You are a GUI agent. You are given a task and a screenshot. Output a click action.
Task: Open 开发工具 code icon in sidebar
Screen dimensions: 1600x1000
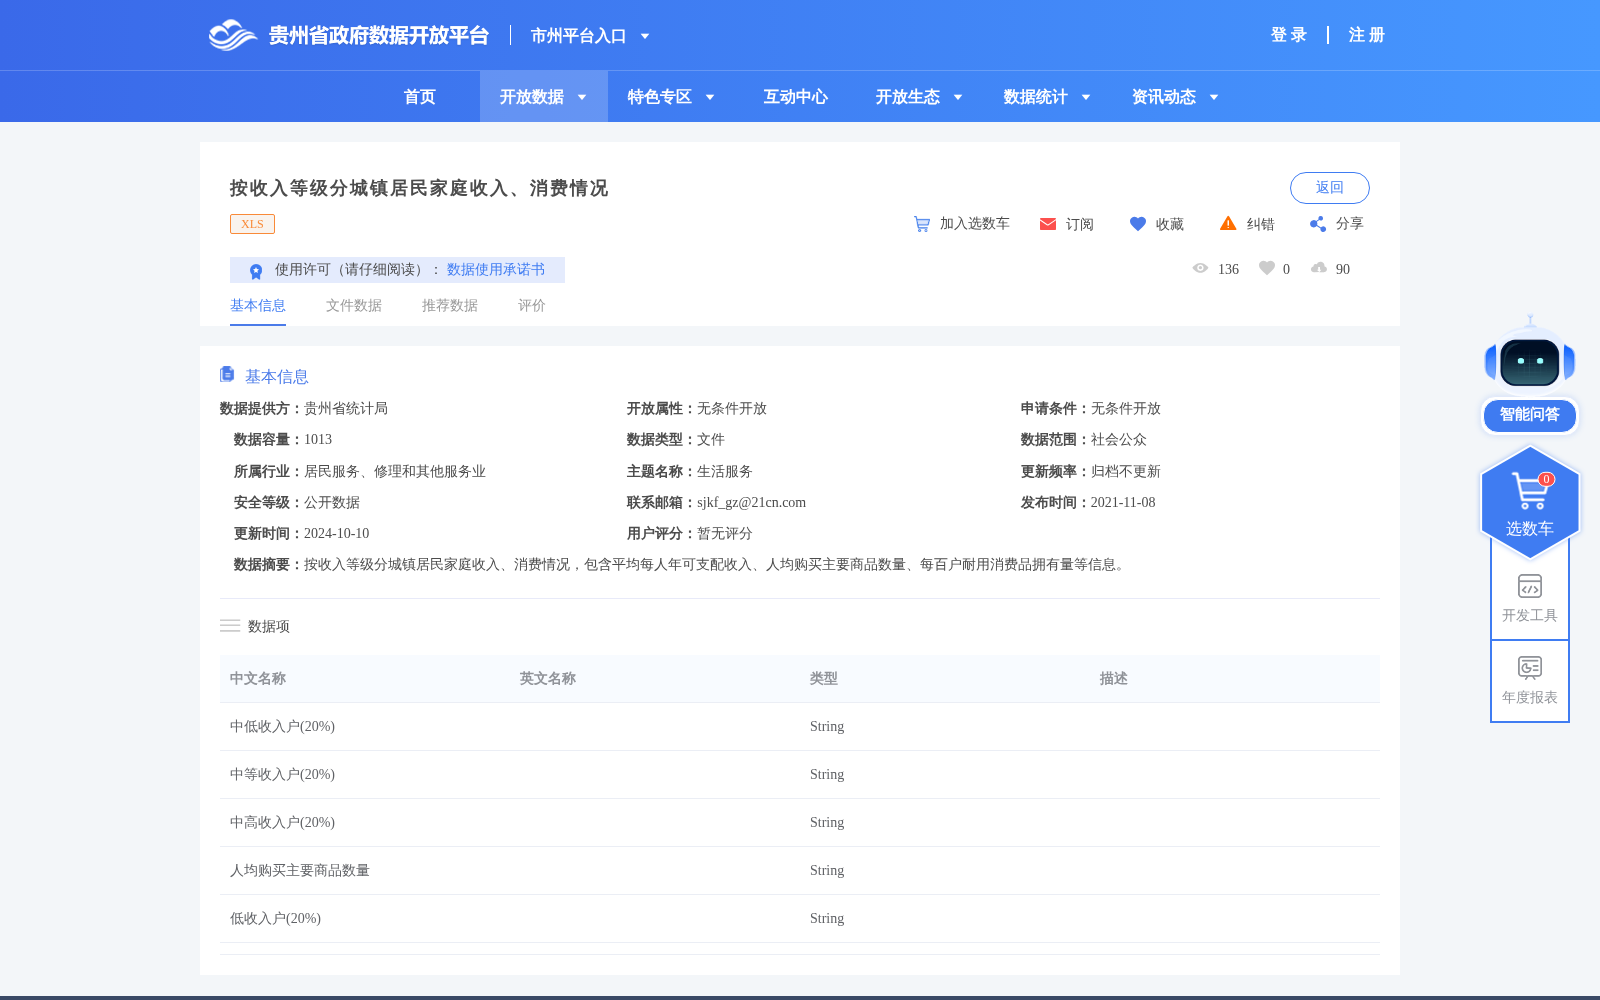1530,586
